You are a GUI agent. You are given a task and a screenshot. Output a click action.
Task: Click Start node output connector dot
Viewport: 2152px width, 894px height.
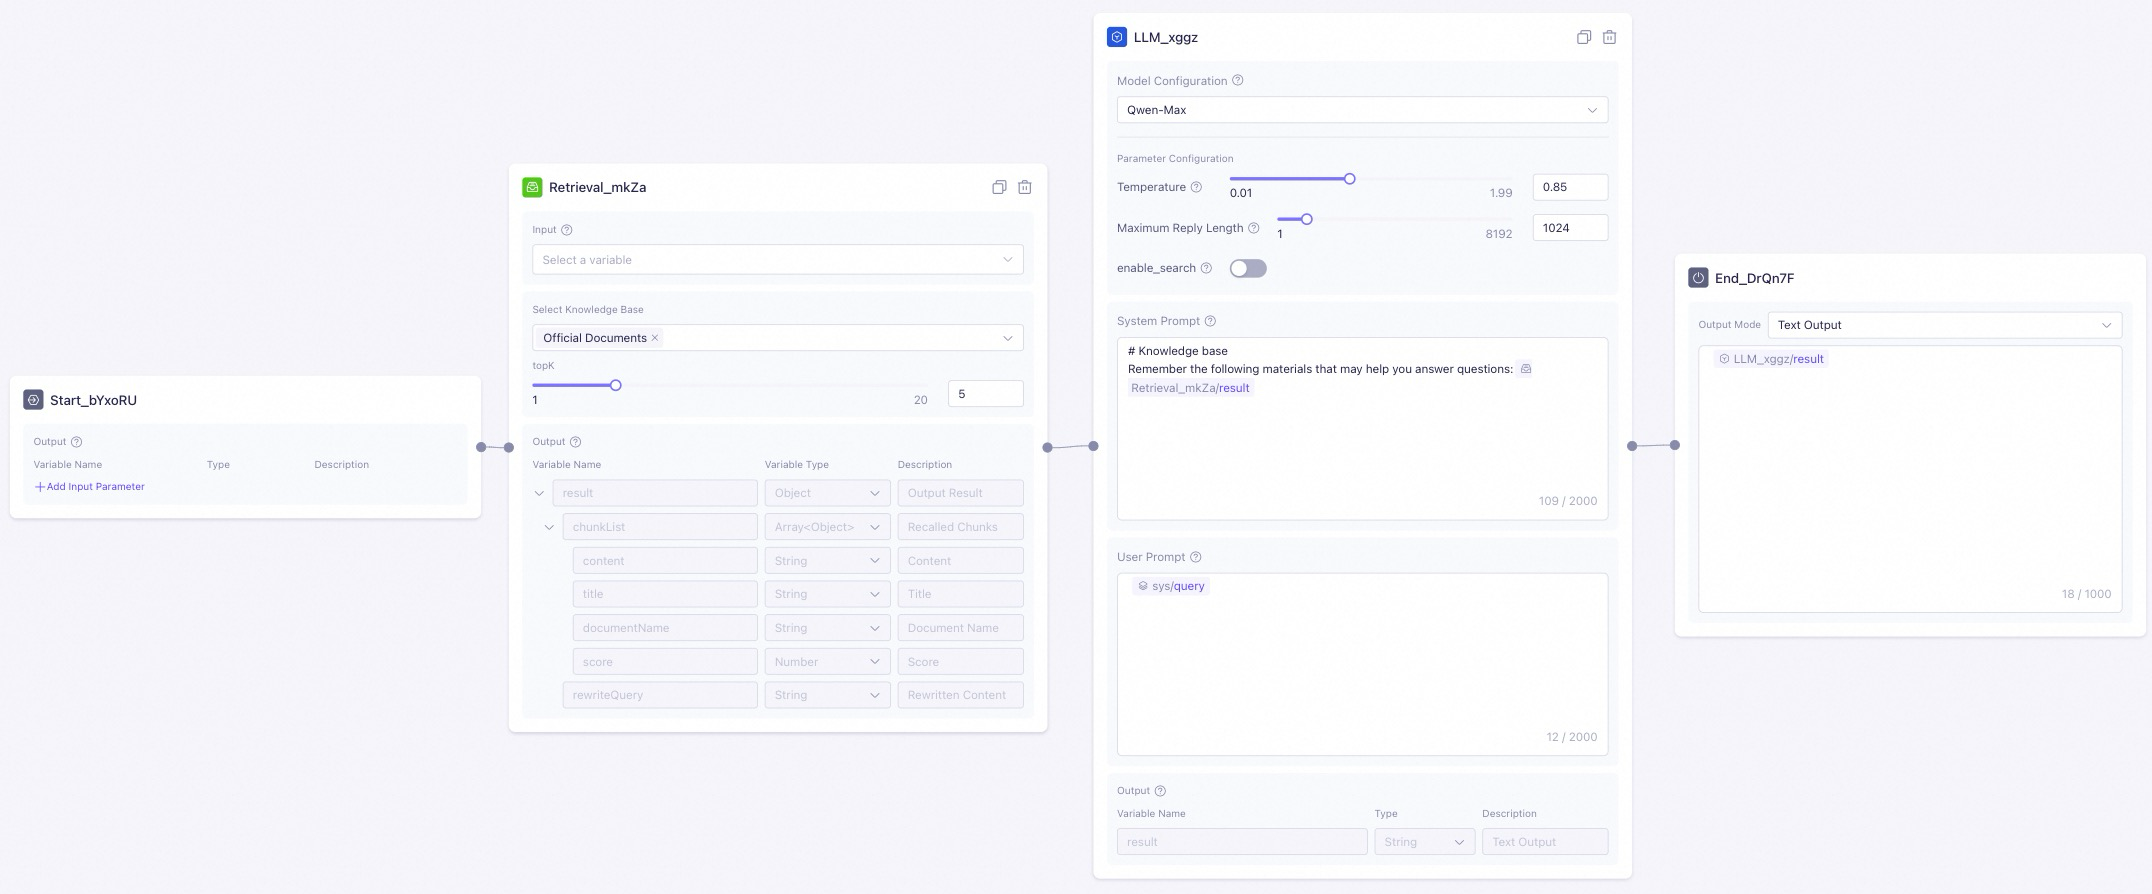coord(481,447)
